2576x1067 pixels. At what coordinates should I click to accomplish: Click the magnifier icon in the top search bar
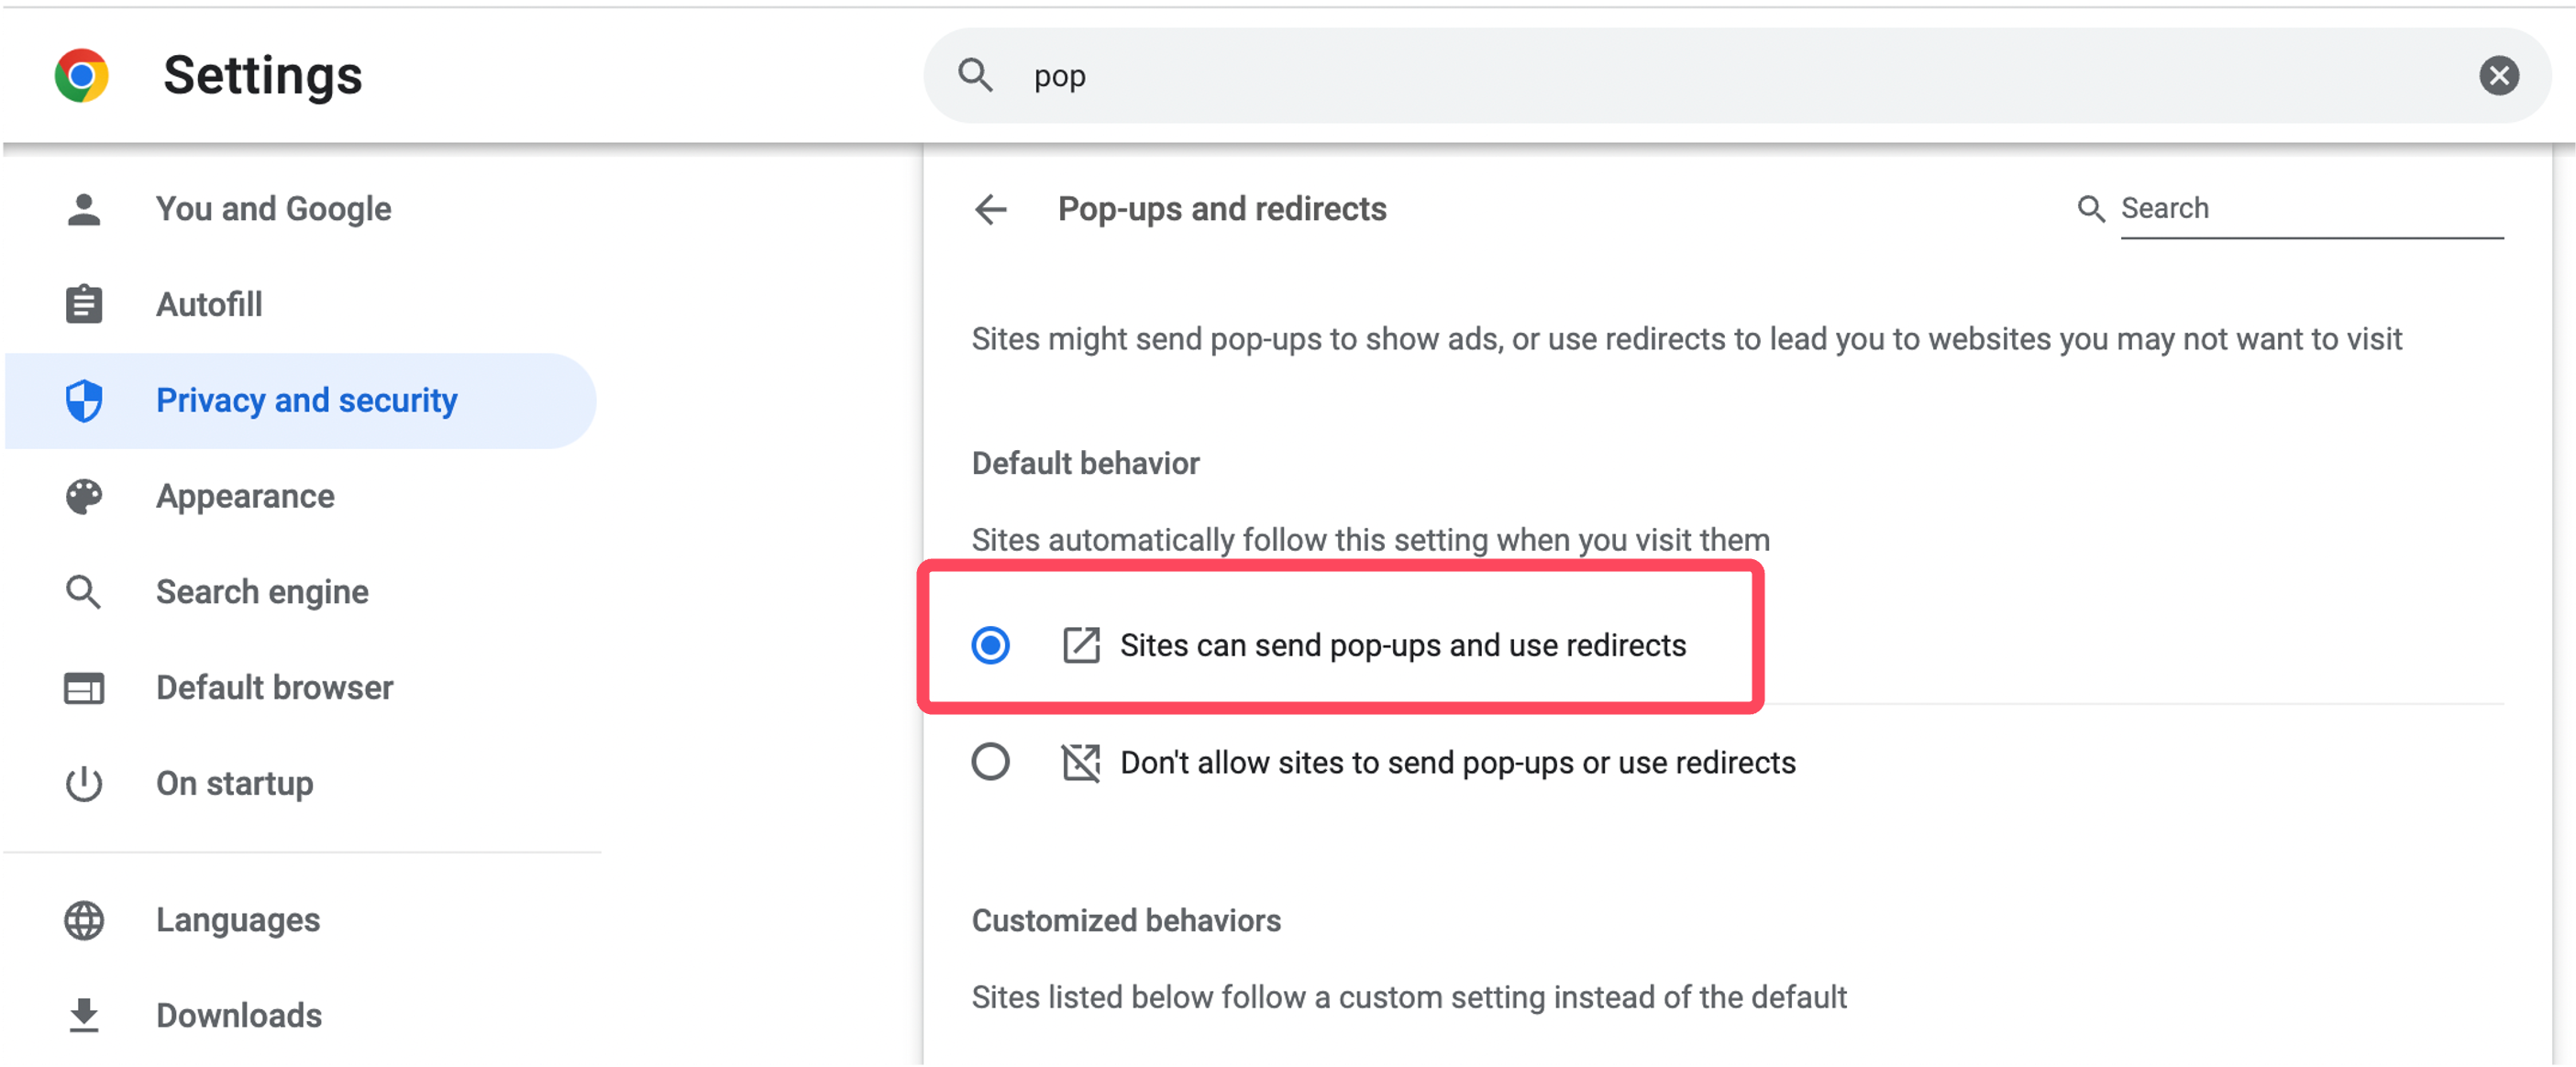975,76
